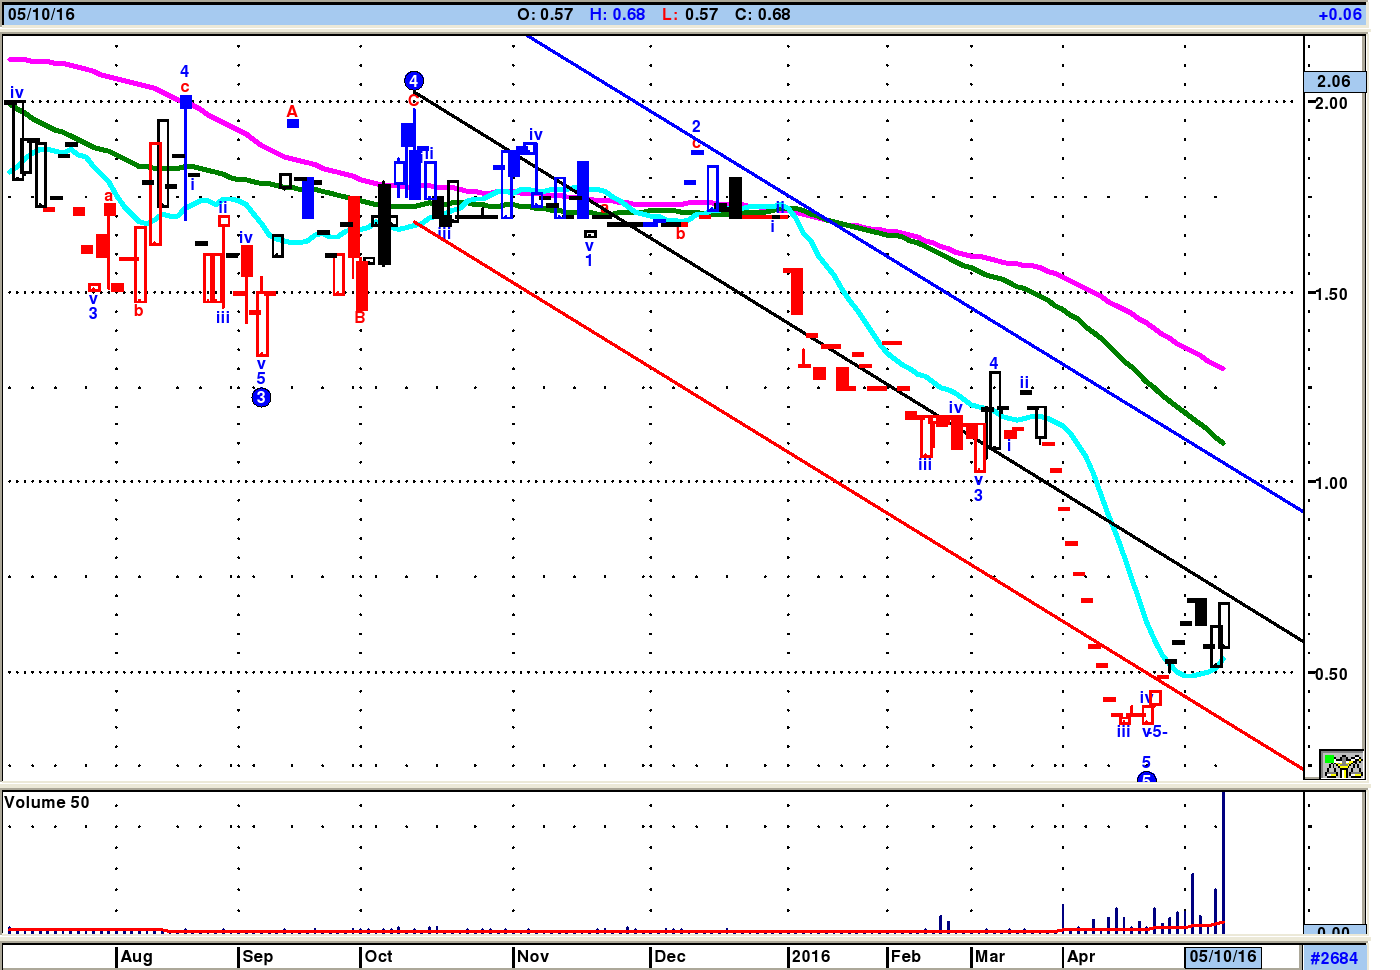This screenshot has height=970, width=1400.
Task: Select the circled wave 3 marker
Action: click(x=261, y=397)
